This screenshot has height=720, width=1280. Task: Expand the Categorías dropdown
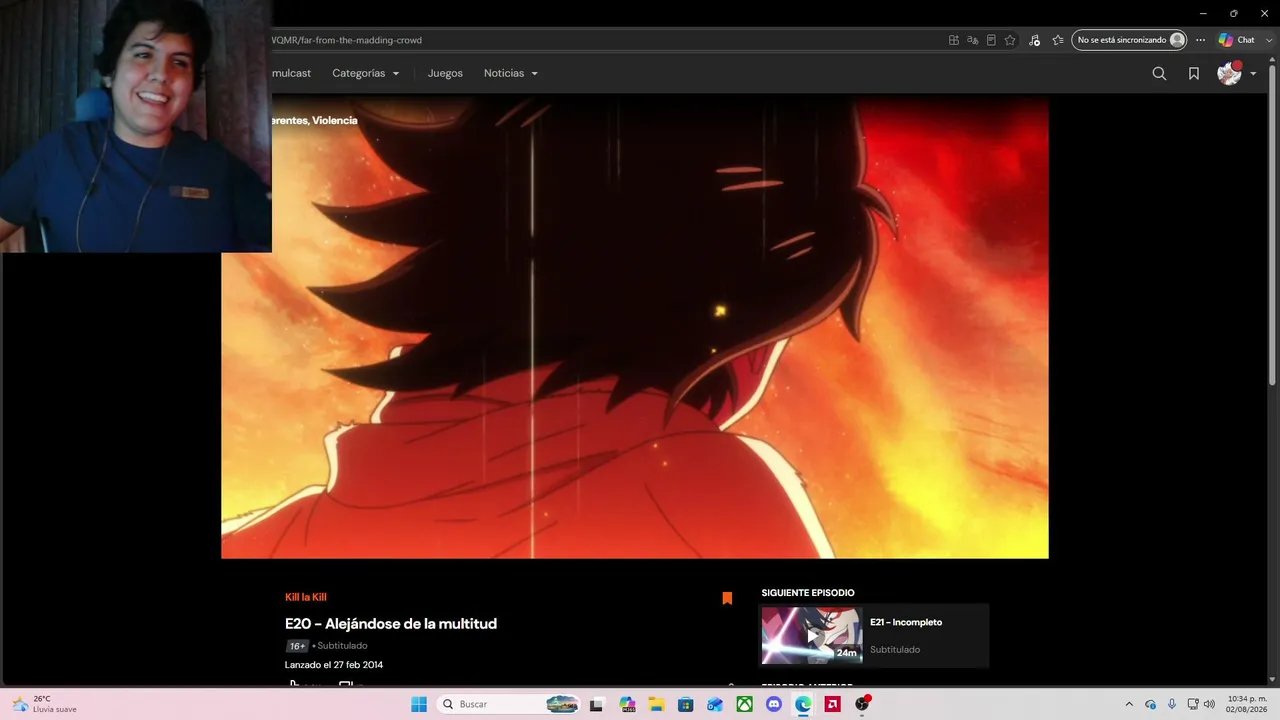click(x=366, y=73)
